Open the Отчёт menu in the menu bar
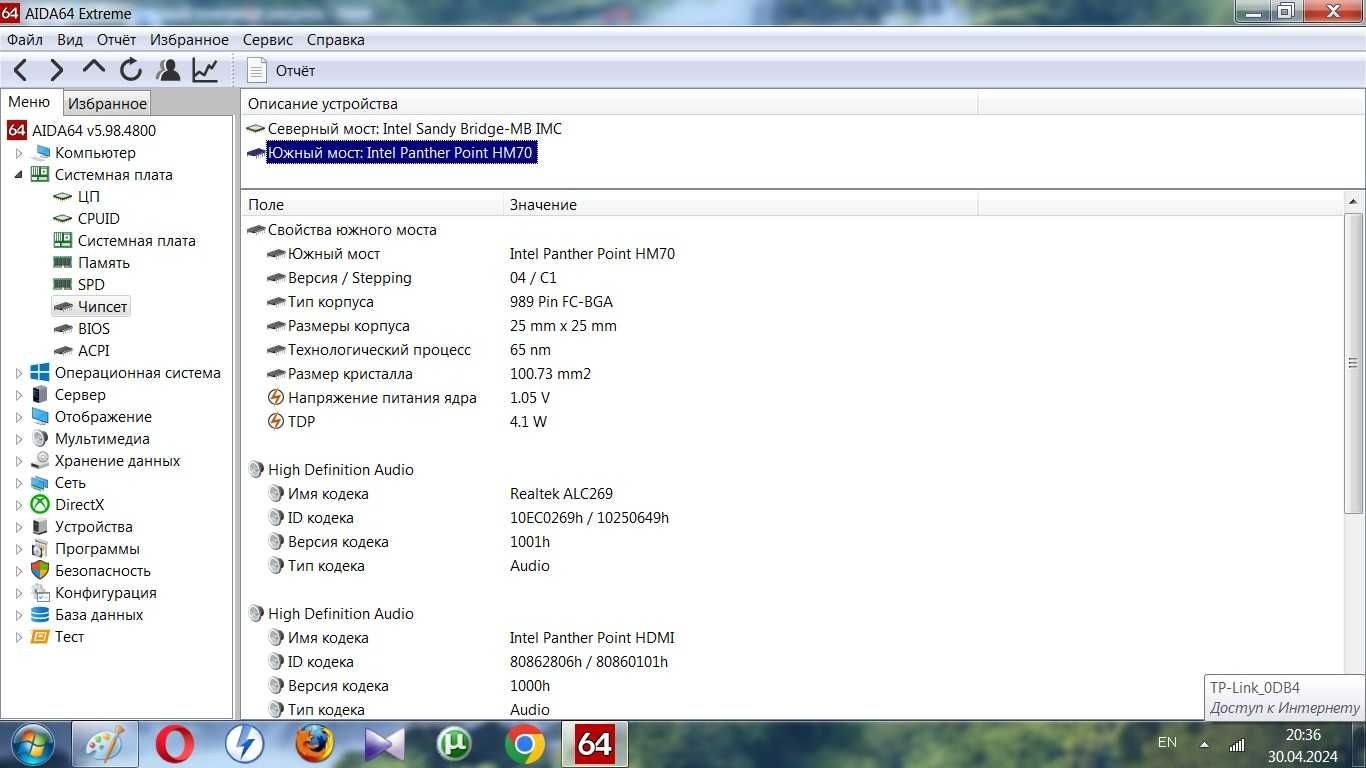1366x768 pixels. (116, 40)
